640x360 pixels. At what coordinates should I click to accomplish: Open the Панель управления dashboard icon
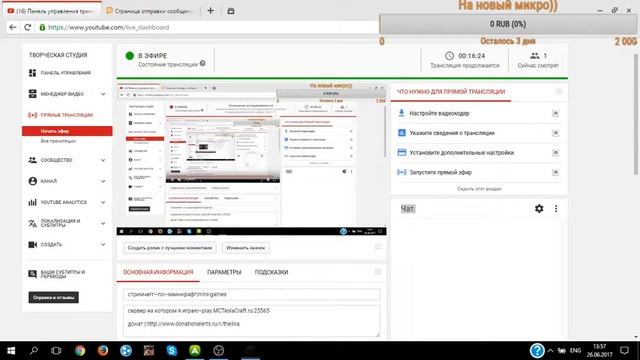click(32, 73)
